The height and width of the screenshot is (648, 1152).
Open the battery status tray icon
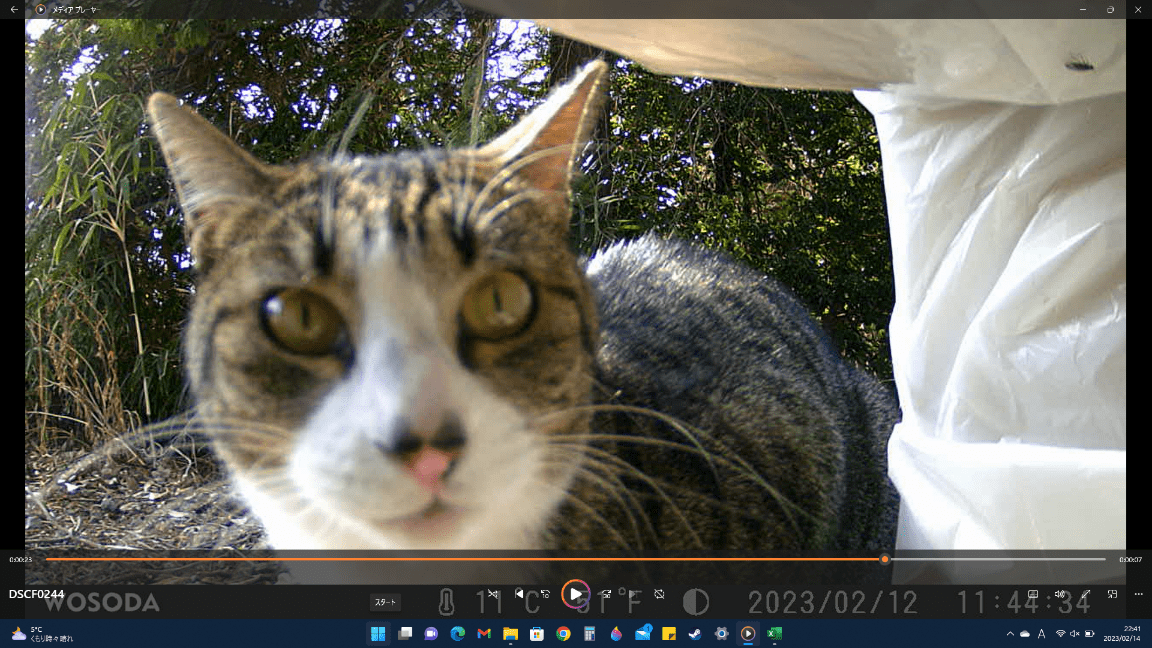coord(1090,633)
